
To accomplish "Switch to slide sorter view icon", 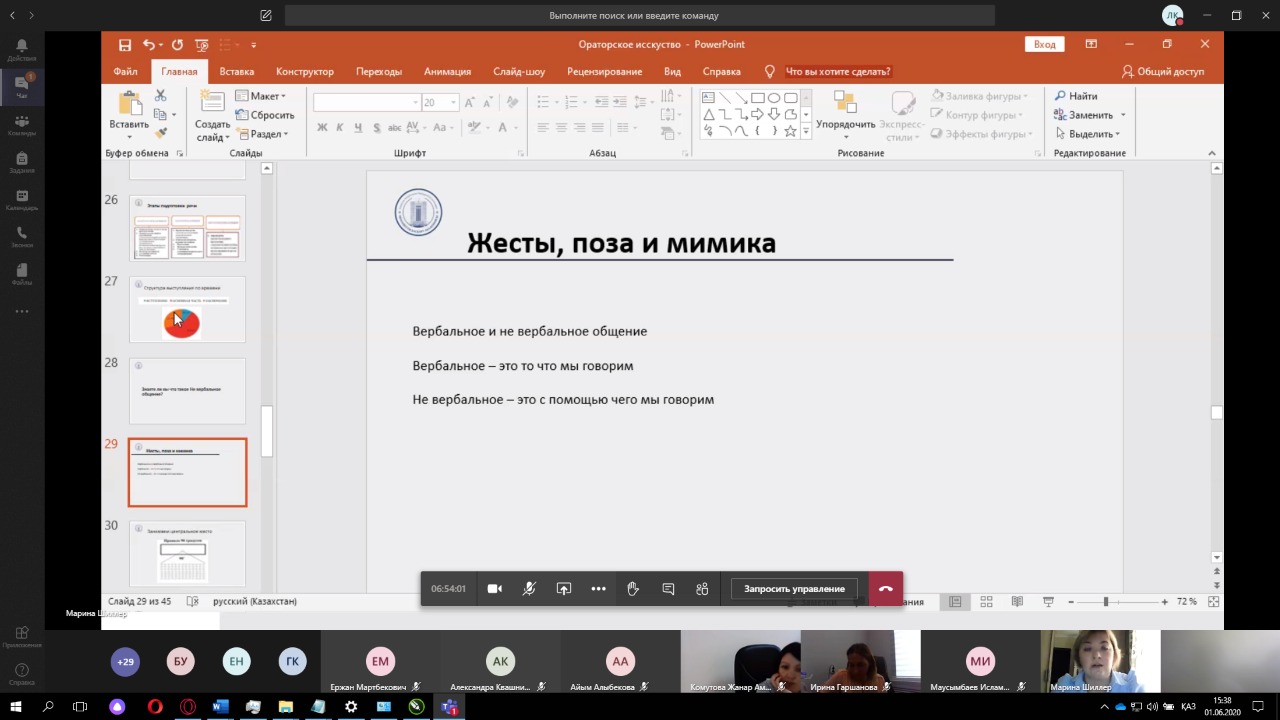I will pyautogui.click(x=986, y=602).
